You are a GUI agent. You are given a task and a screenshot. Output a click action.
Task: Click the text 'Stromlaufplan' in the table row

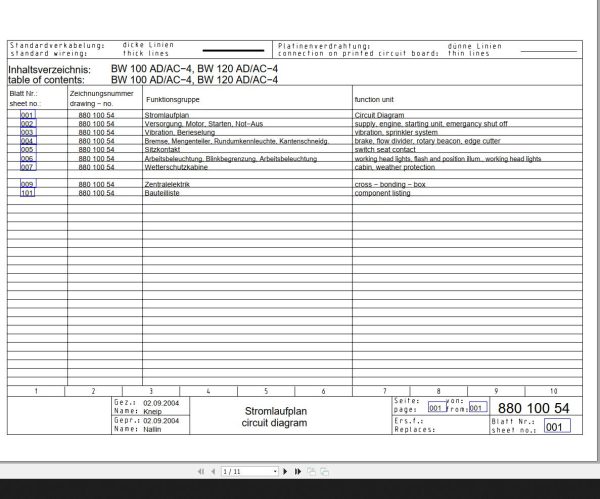pyautogui.click(x=167, y=115)
